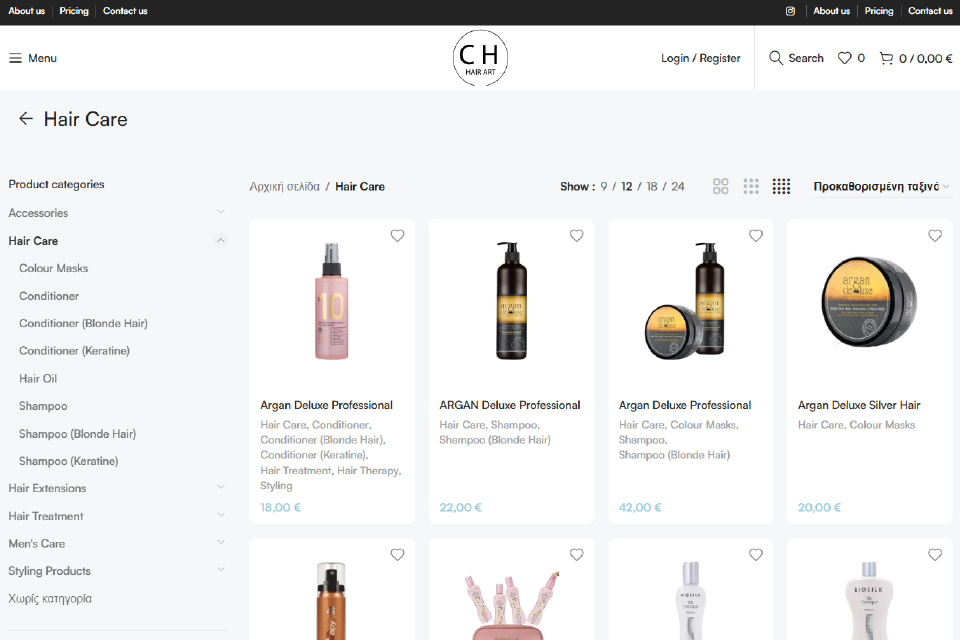
Task: Open Styling Products category link
Action: point(50,571)
